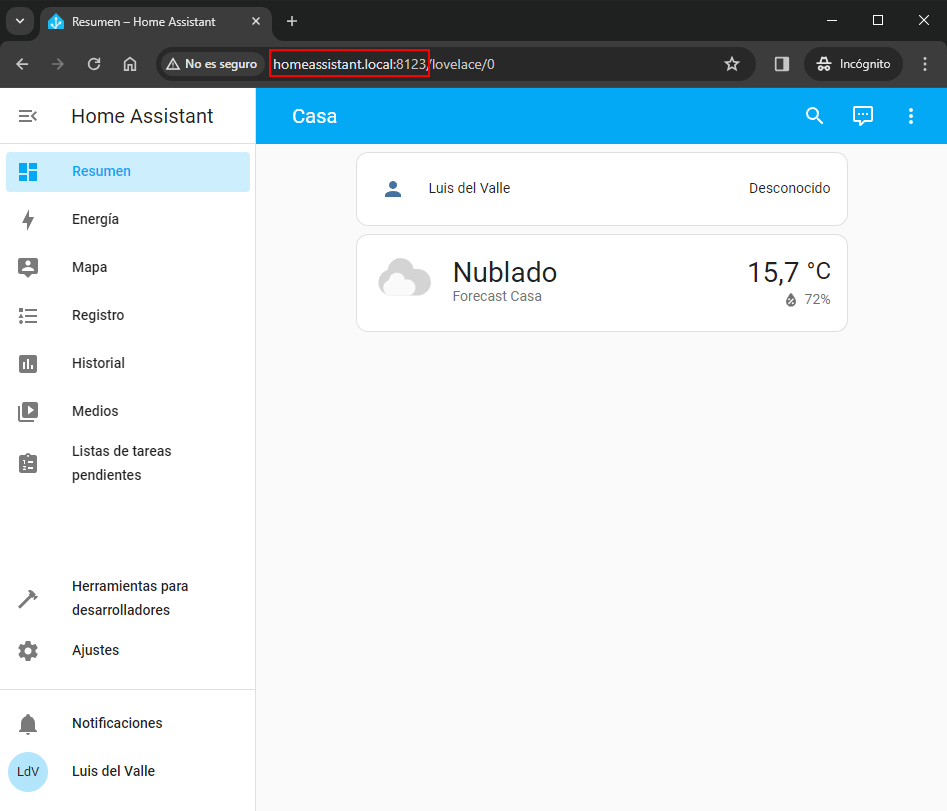The width and height of the screenshot is (947, 811).
Task: Click the Home Assistant sidebar title
Action: [143, 116]
